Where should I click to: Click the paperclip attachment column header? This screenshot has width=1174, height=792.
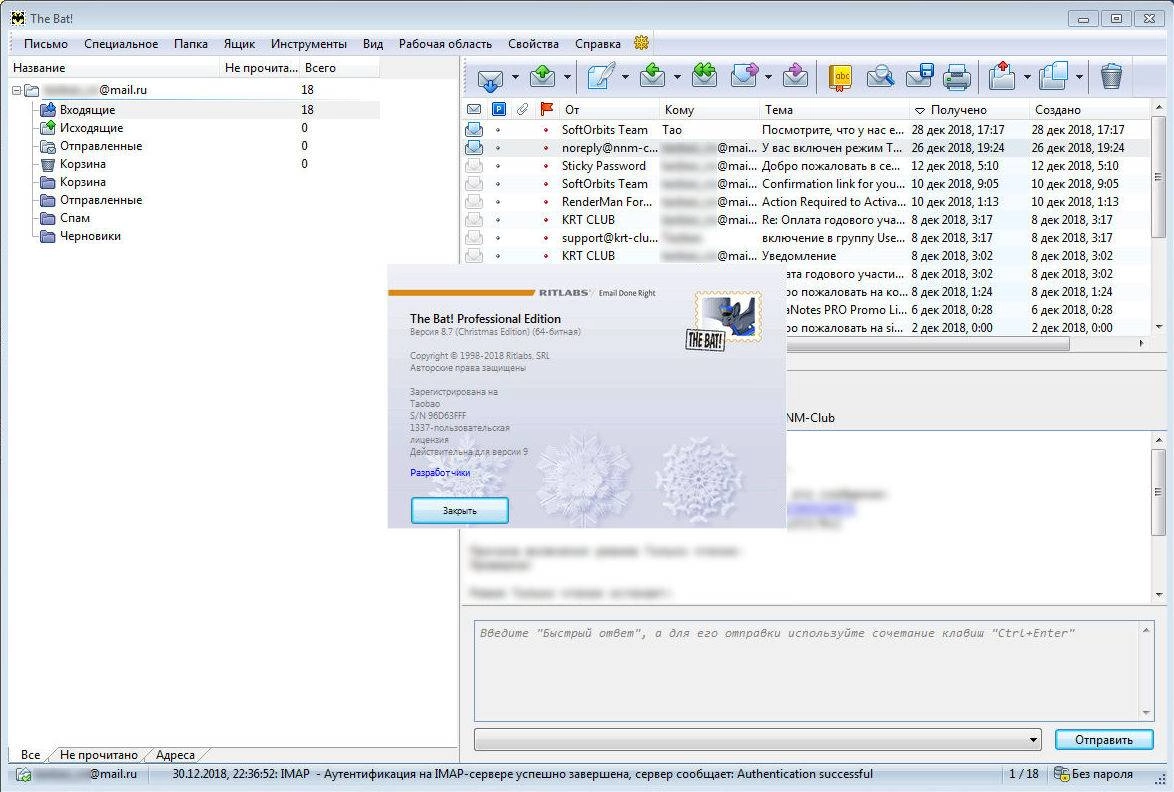(523, 109)
